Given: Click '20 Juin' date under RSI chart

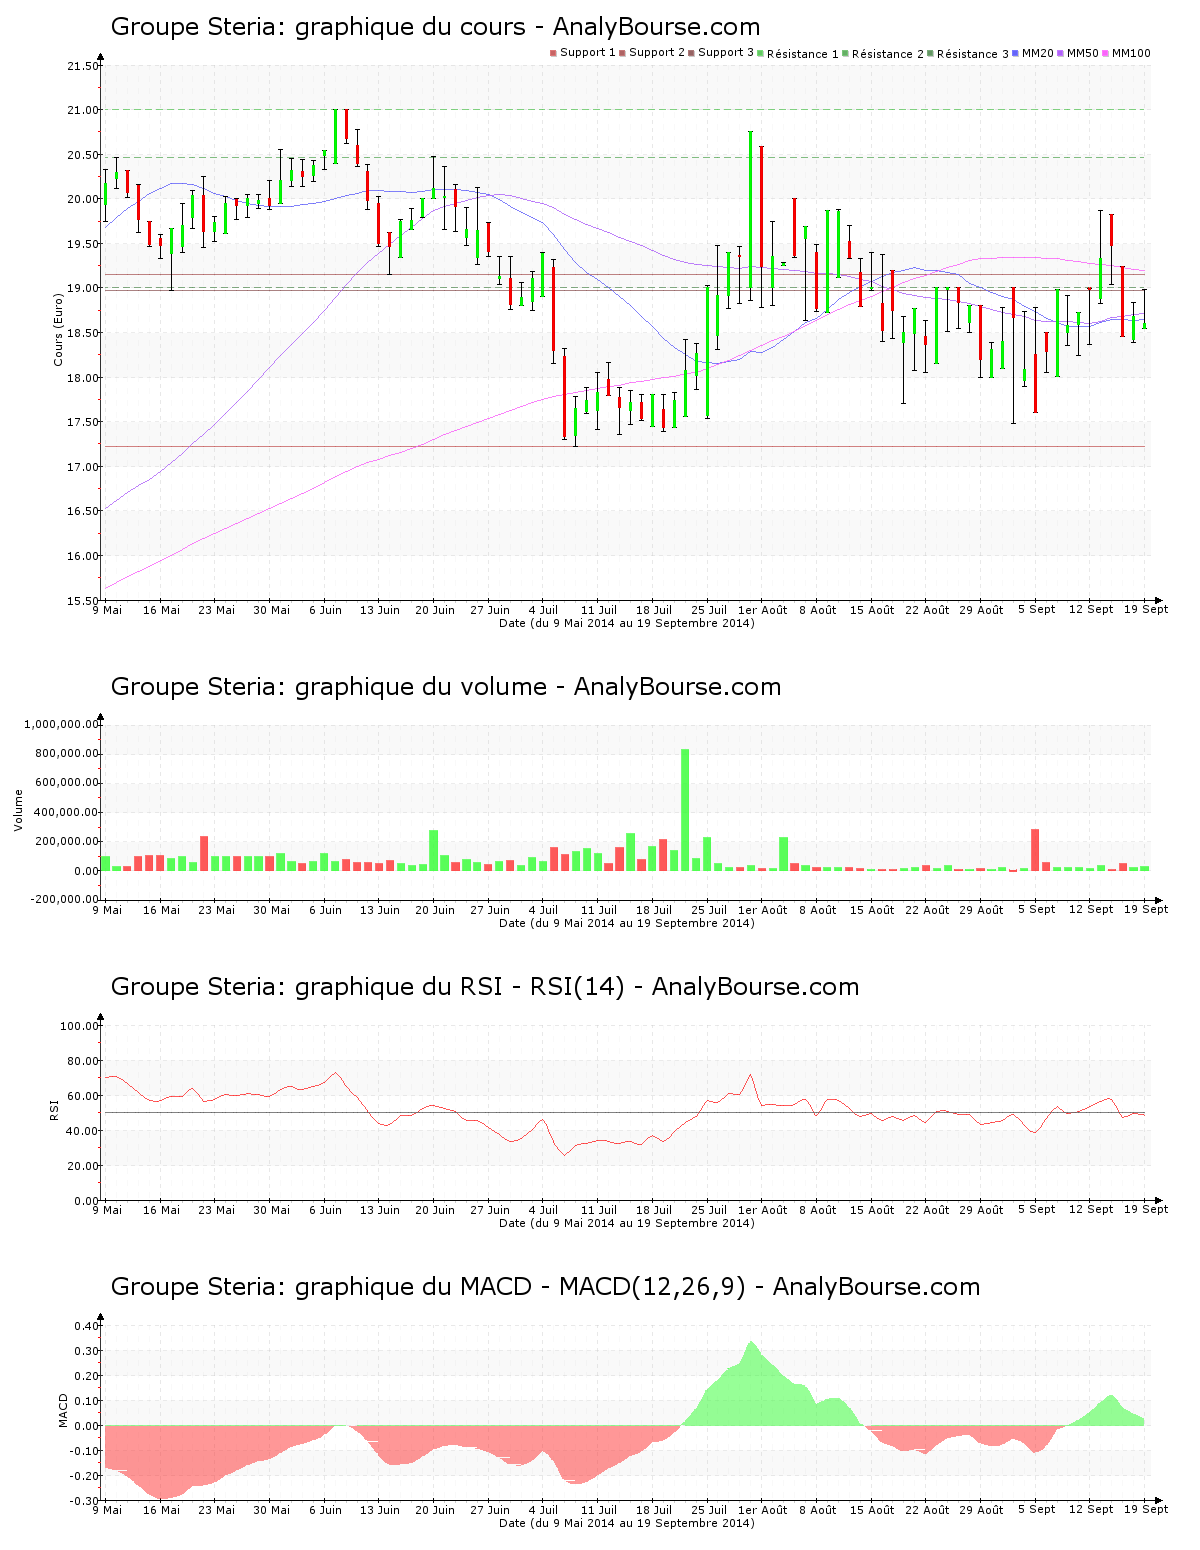Looking at the screenshot, I should tap(435, 1210).
